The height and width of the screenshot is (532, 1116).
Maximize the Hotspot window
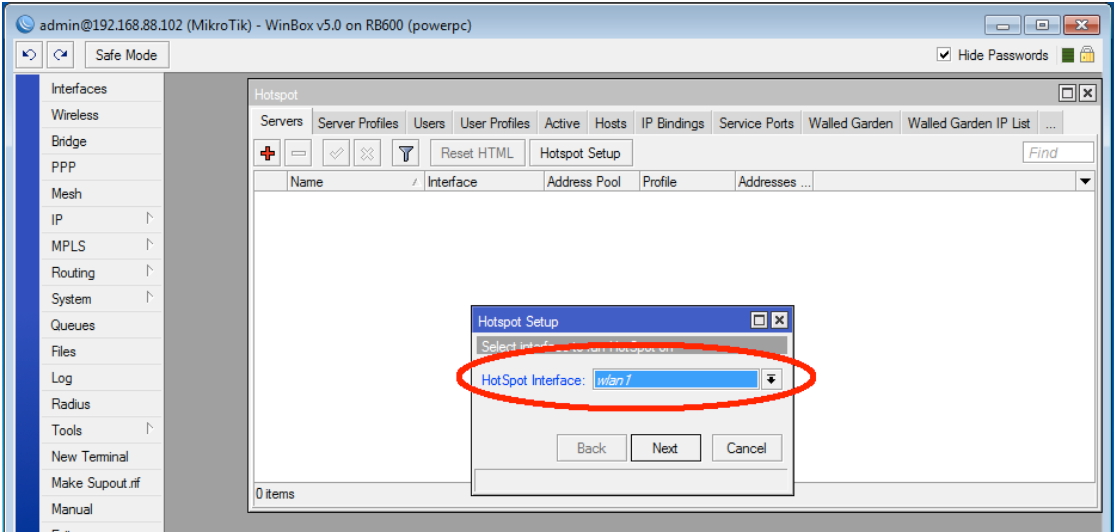point(1068,93)
